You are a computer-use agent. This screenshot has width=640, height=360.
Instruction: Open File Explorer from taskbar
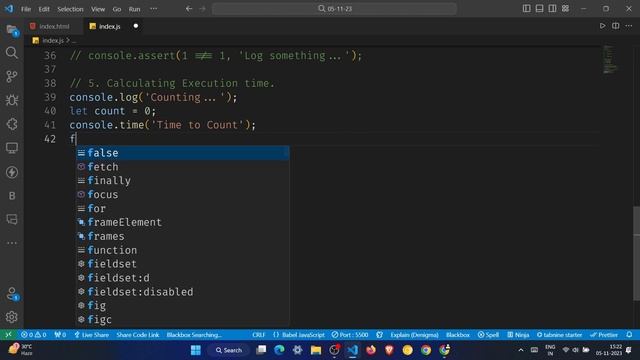pyautogui.click(x=316, y=350)
